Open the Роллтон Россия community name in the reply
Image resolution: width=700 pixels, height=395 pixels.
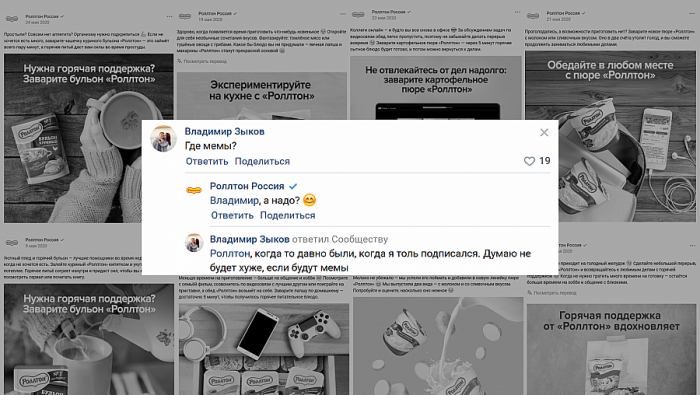click(x=247, y=186)
